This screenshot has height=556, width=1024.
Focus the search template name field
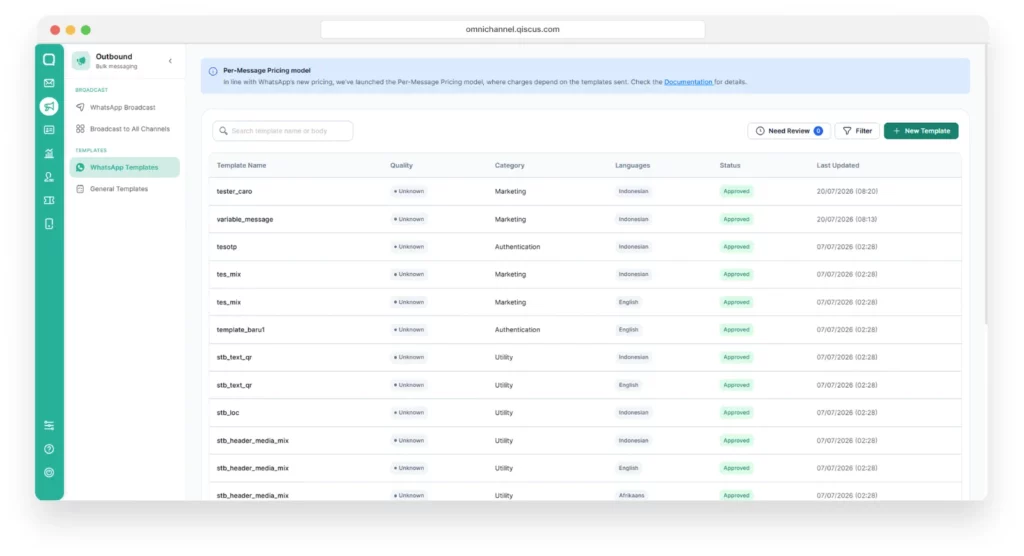tap(283, 131)
